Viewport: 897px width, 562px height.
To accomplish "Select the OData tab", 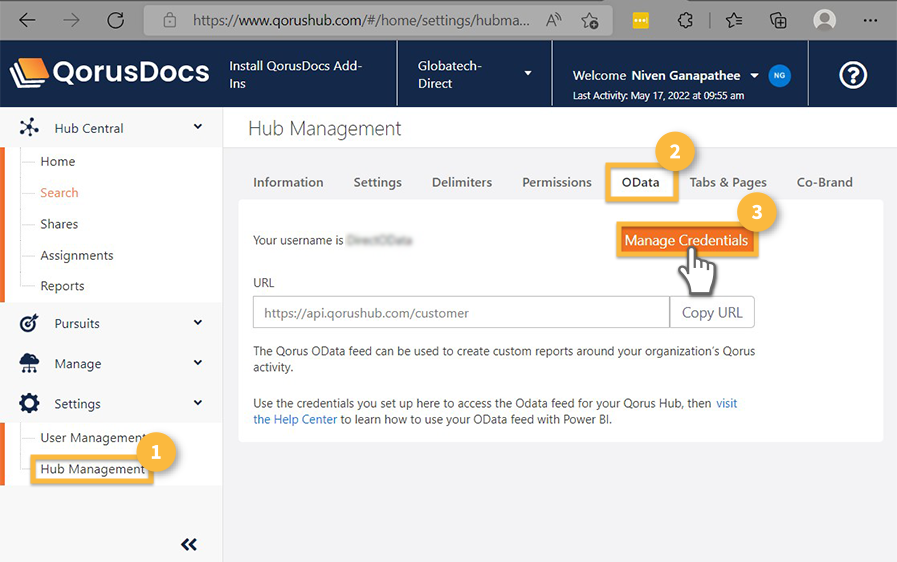I will [x=641, y=182].
